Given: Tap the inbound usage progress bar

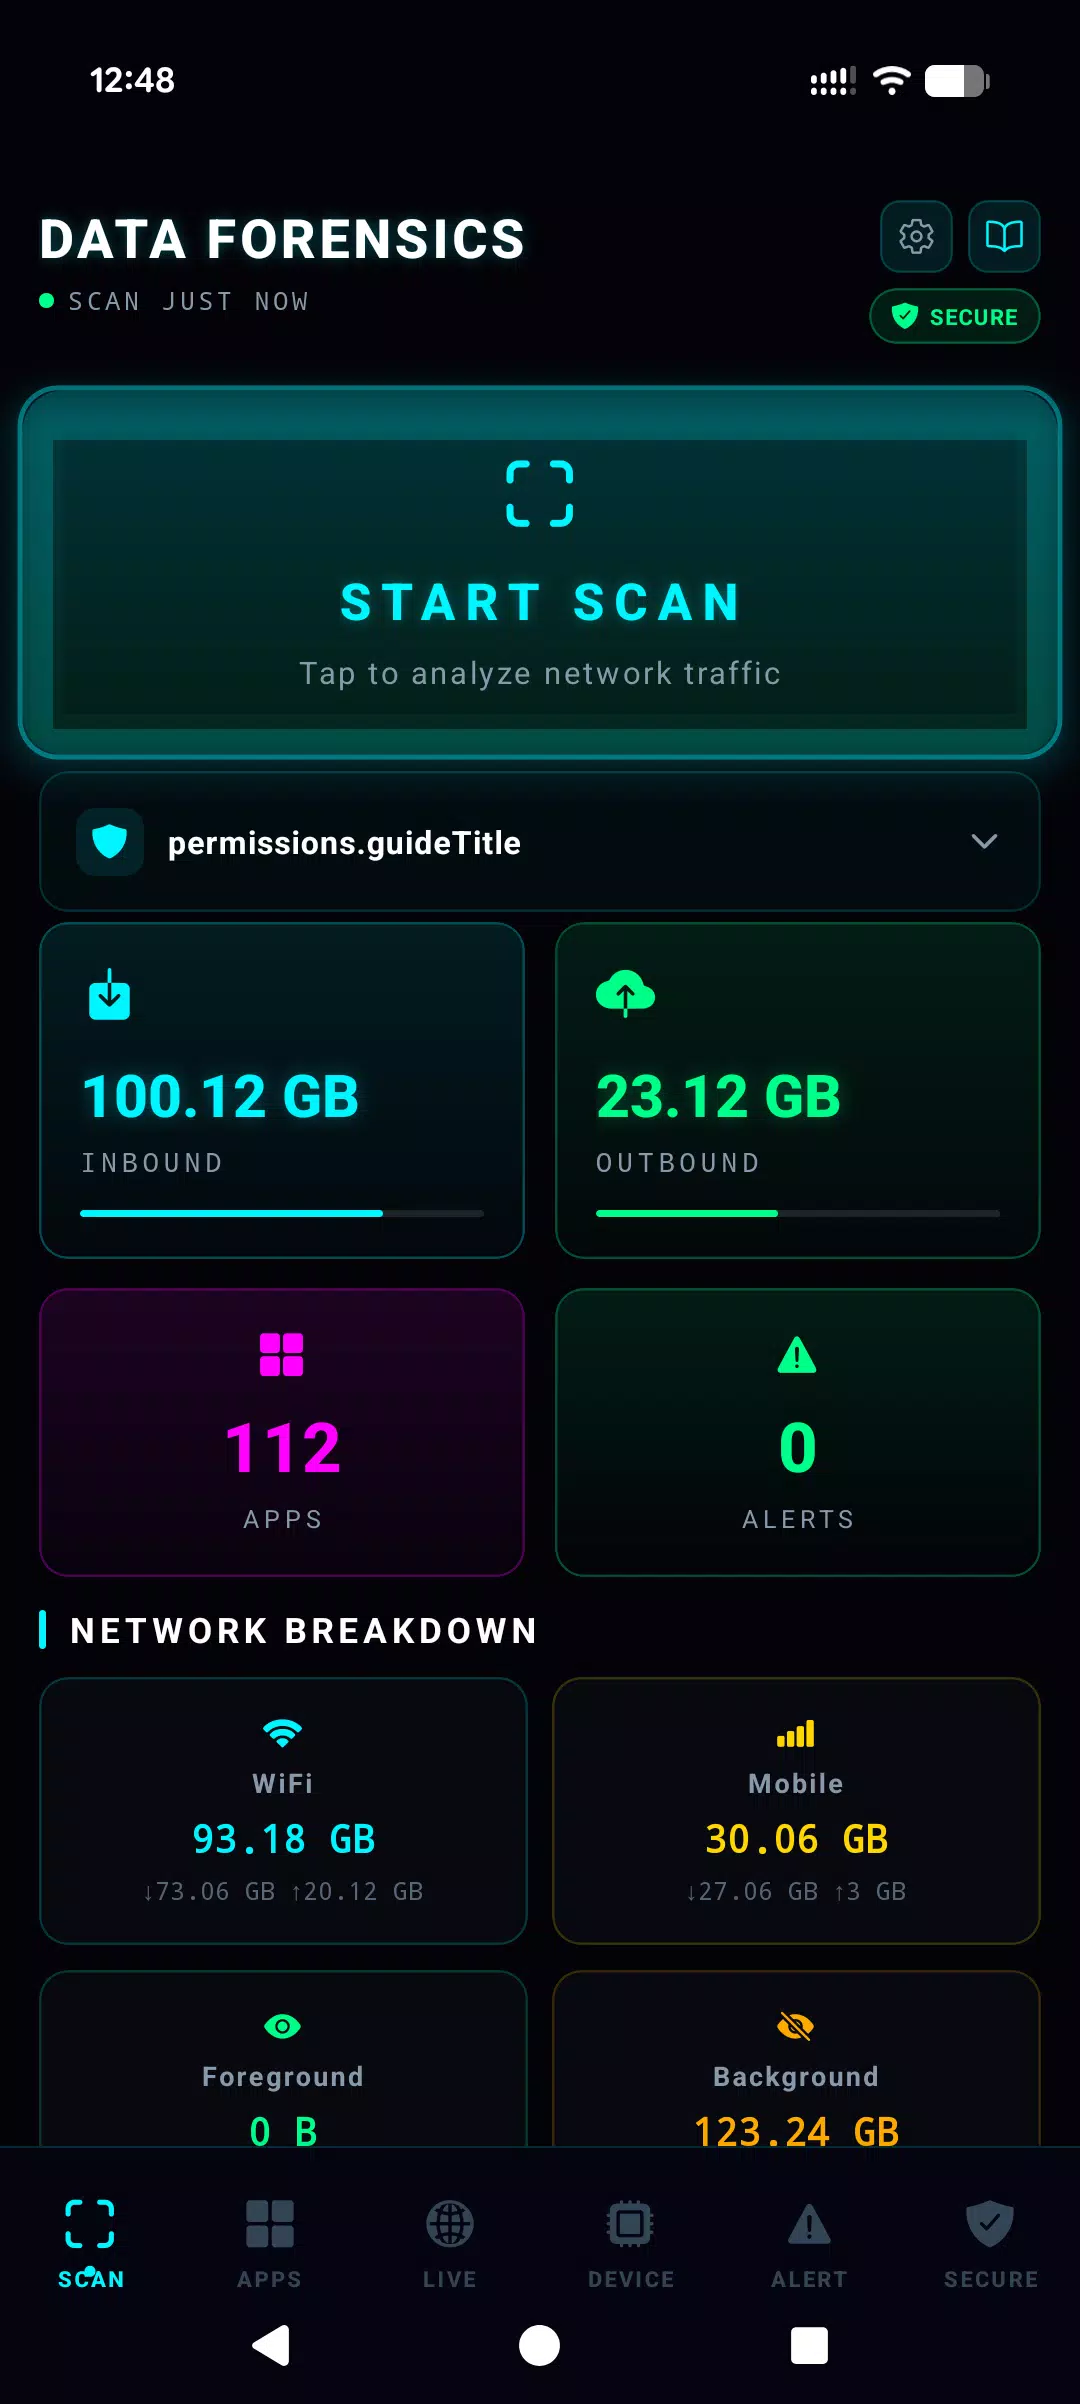Looking at the screenshot, I should coord(282,1213).
